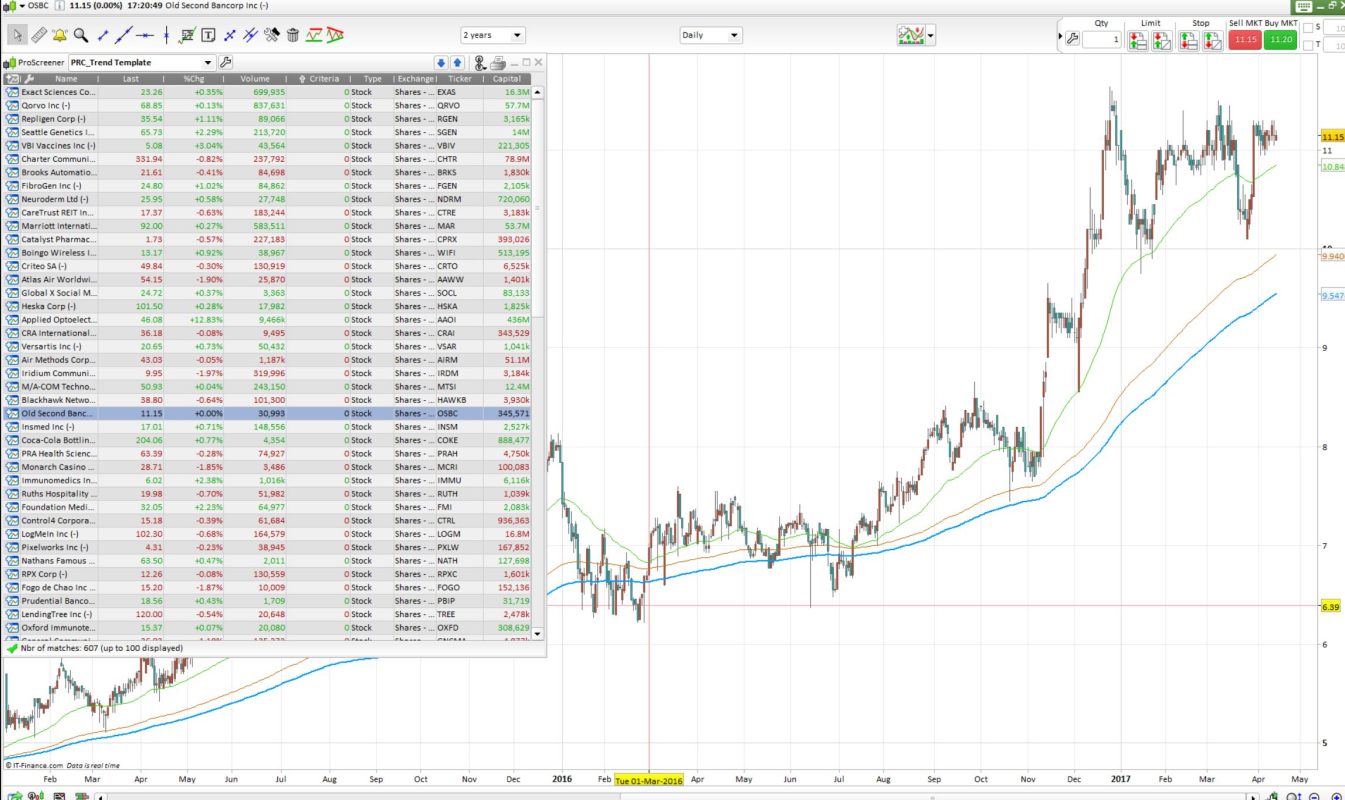Click the ProScreener blue up arrow
The image size is (1345, 800).
click(x=455, y=62)
